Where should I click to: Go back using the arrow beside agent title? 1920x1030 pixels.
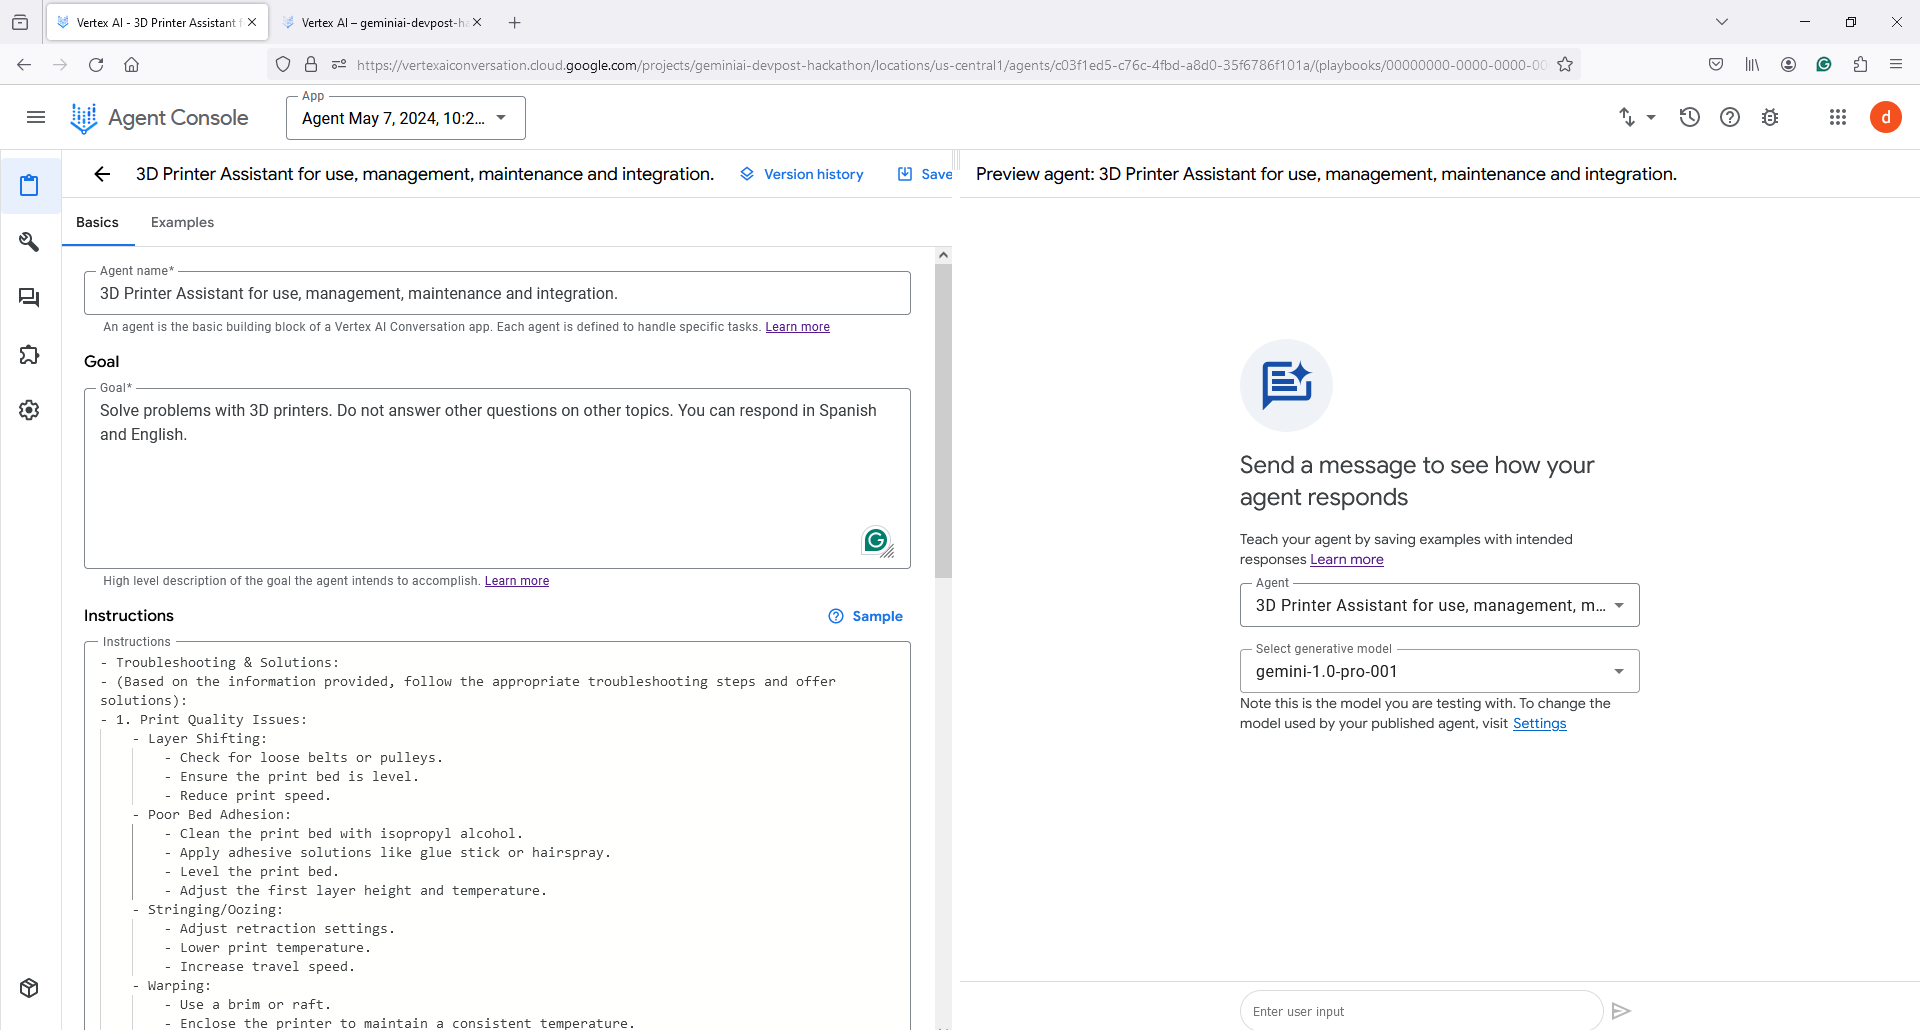click(x=102, y=174)
